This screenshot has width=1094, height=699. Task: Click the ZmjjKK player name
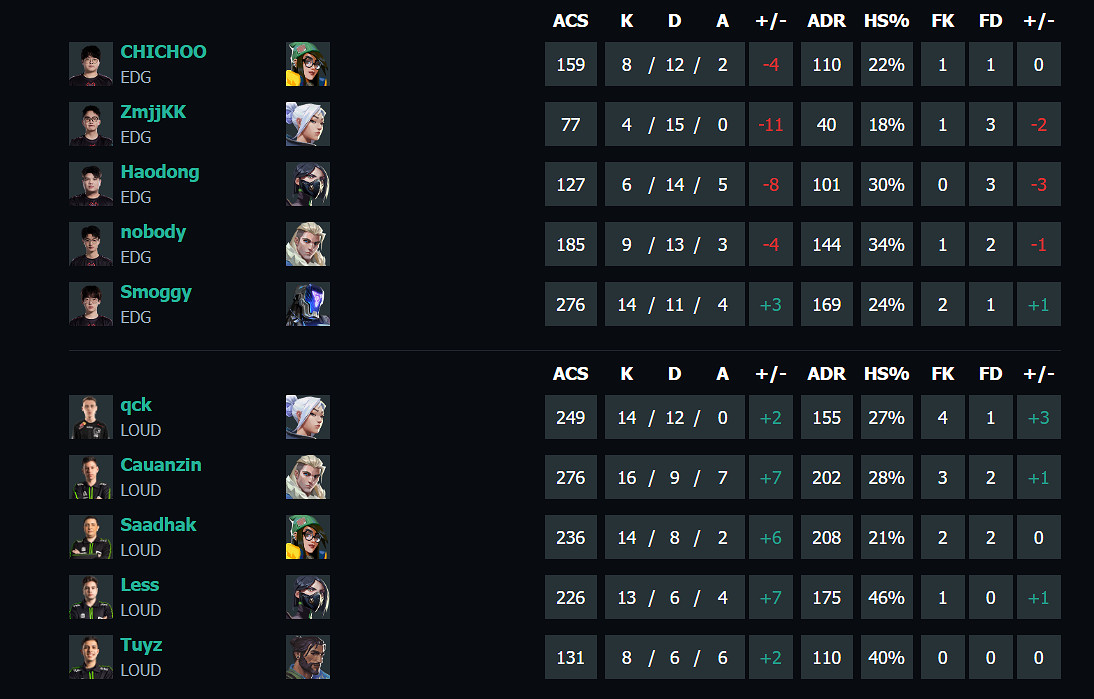pos(152,112)
